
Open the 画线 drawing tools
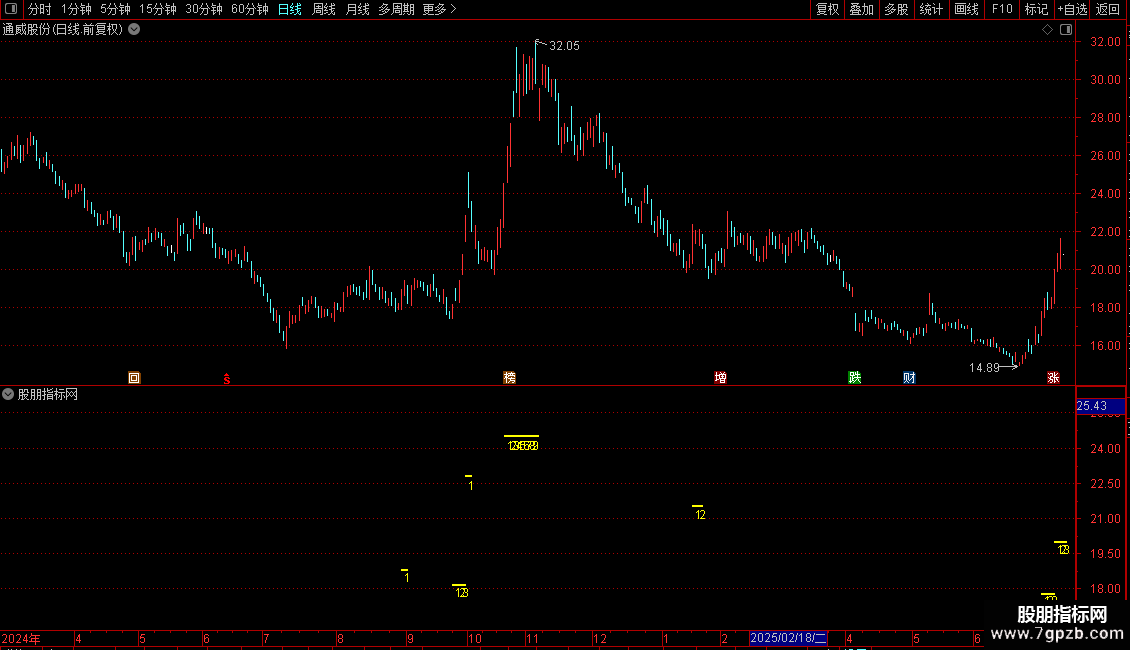tap(966, 9)
